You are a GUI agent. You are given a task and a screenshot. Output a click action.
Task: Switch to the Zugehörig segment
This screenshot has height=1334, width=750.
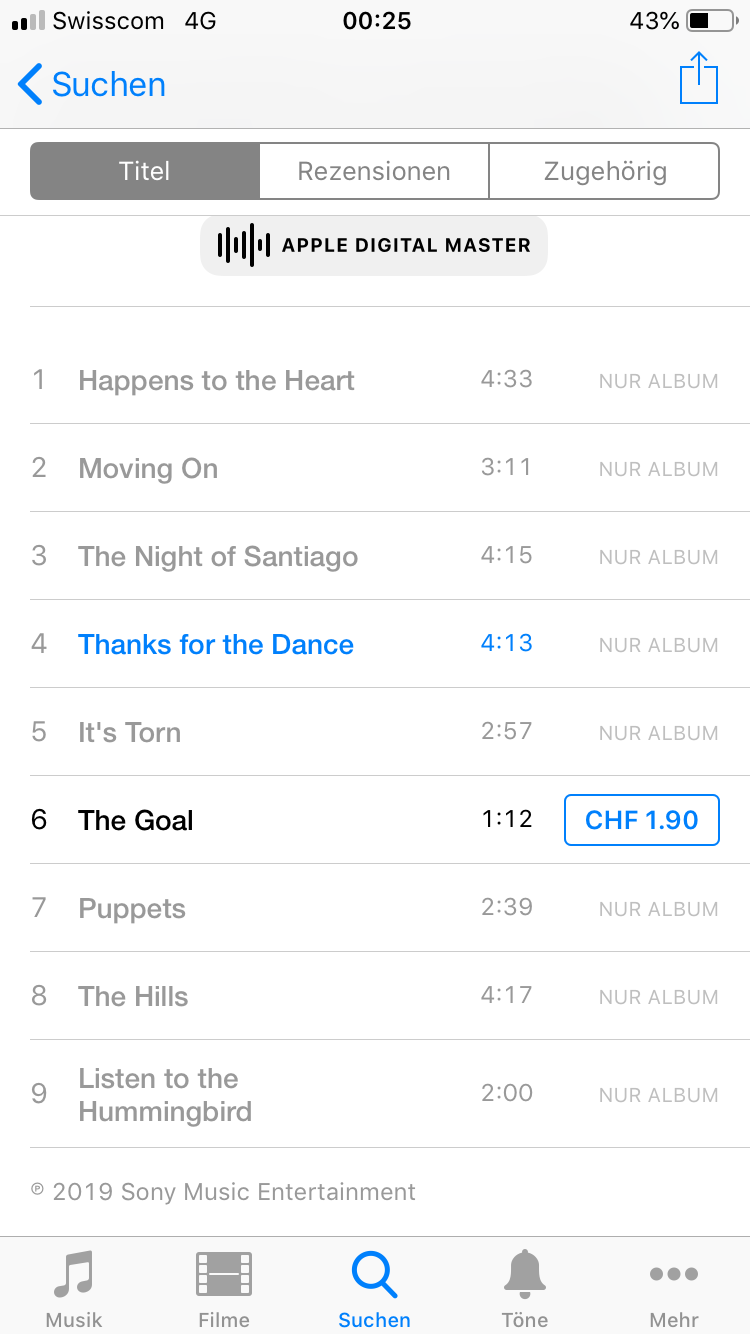[604, 171]
